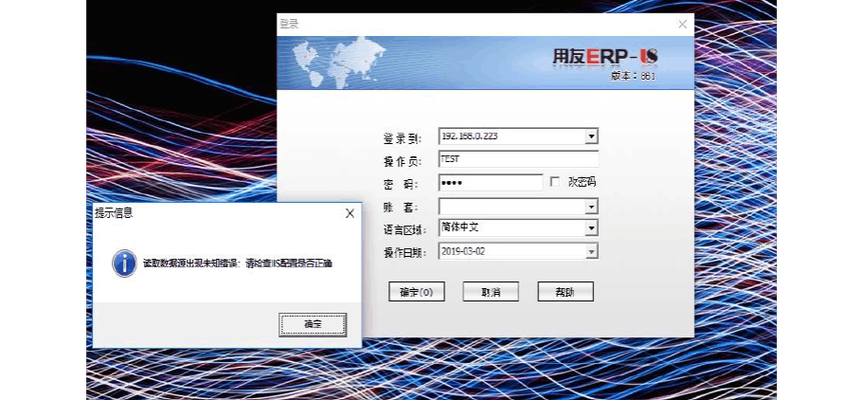Close the 提示信息 message dialog

350,213
